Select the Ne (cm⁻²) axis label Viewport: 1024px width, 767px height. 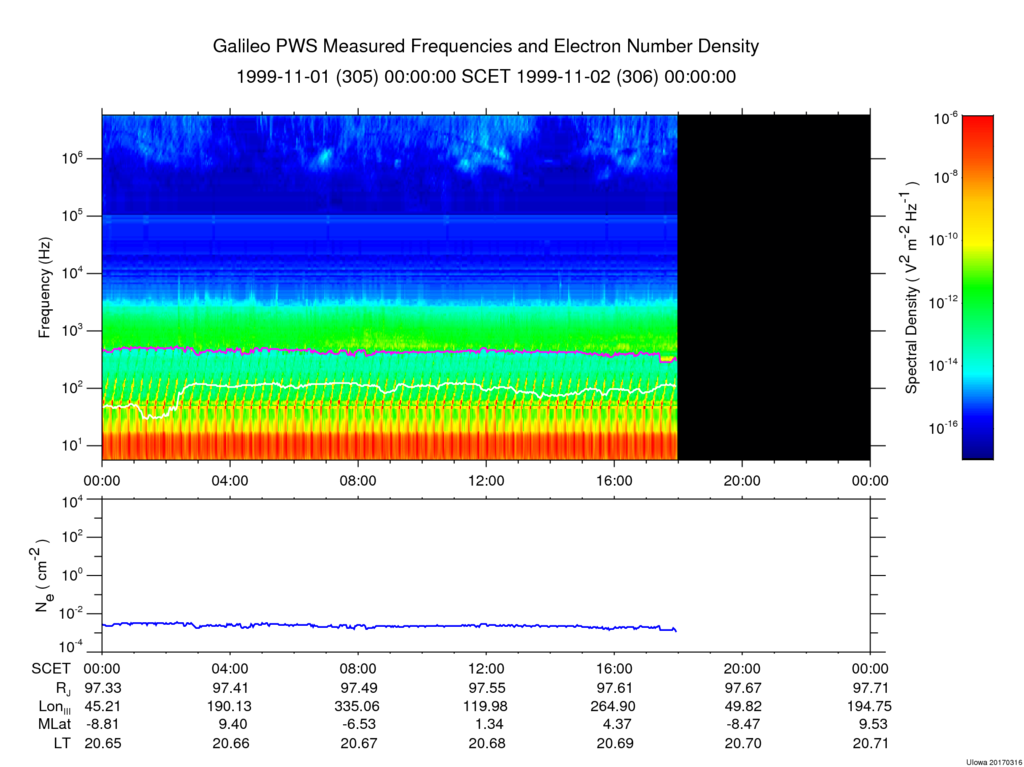[42, 576]
